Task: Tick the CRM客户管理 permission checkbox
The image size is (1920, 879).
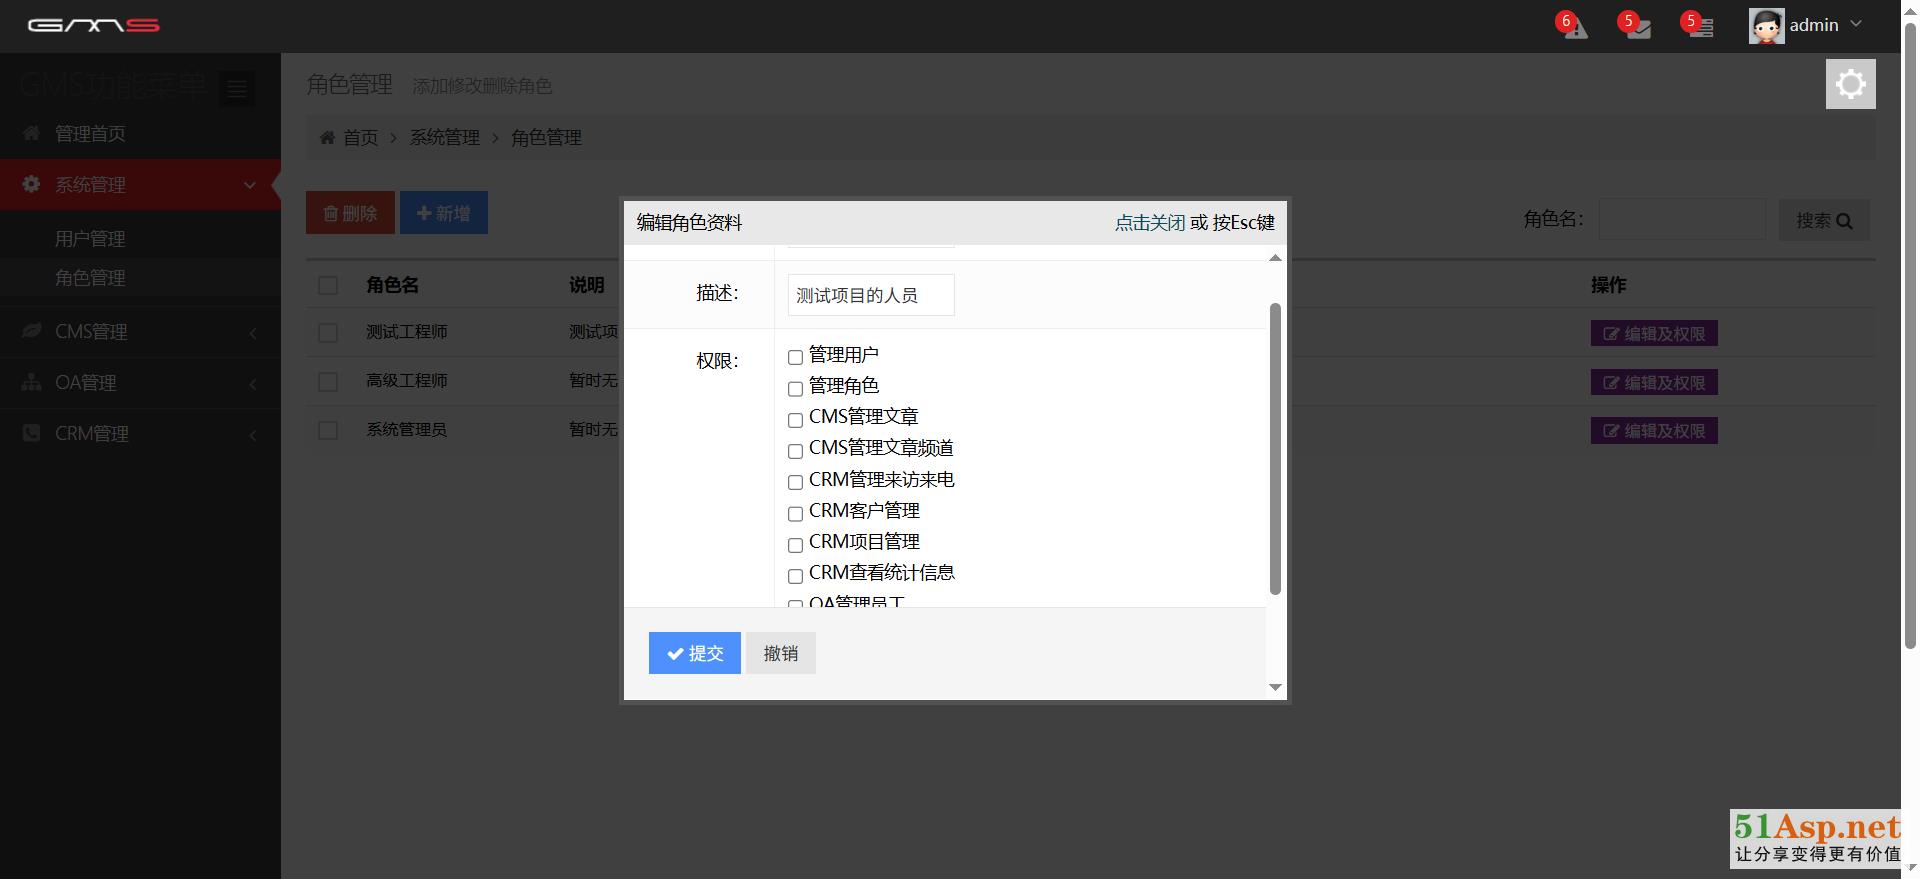Action: pos(795,514)
